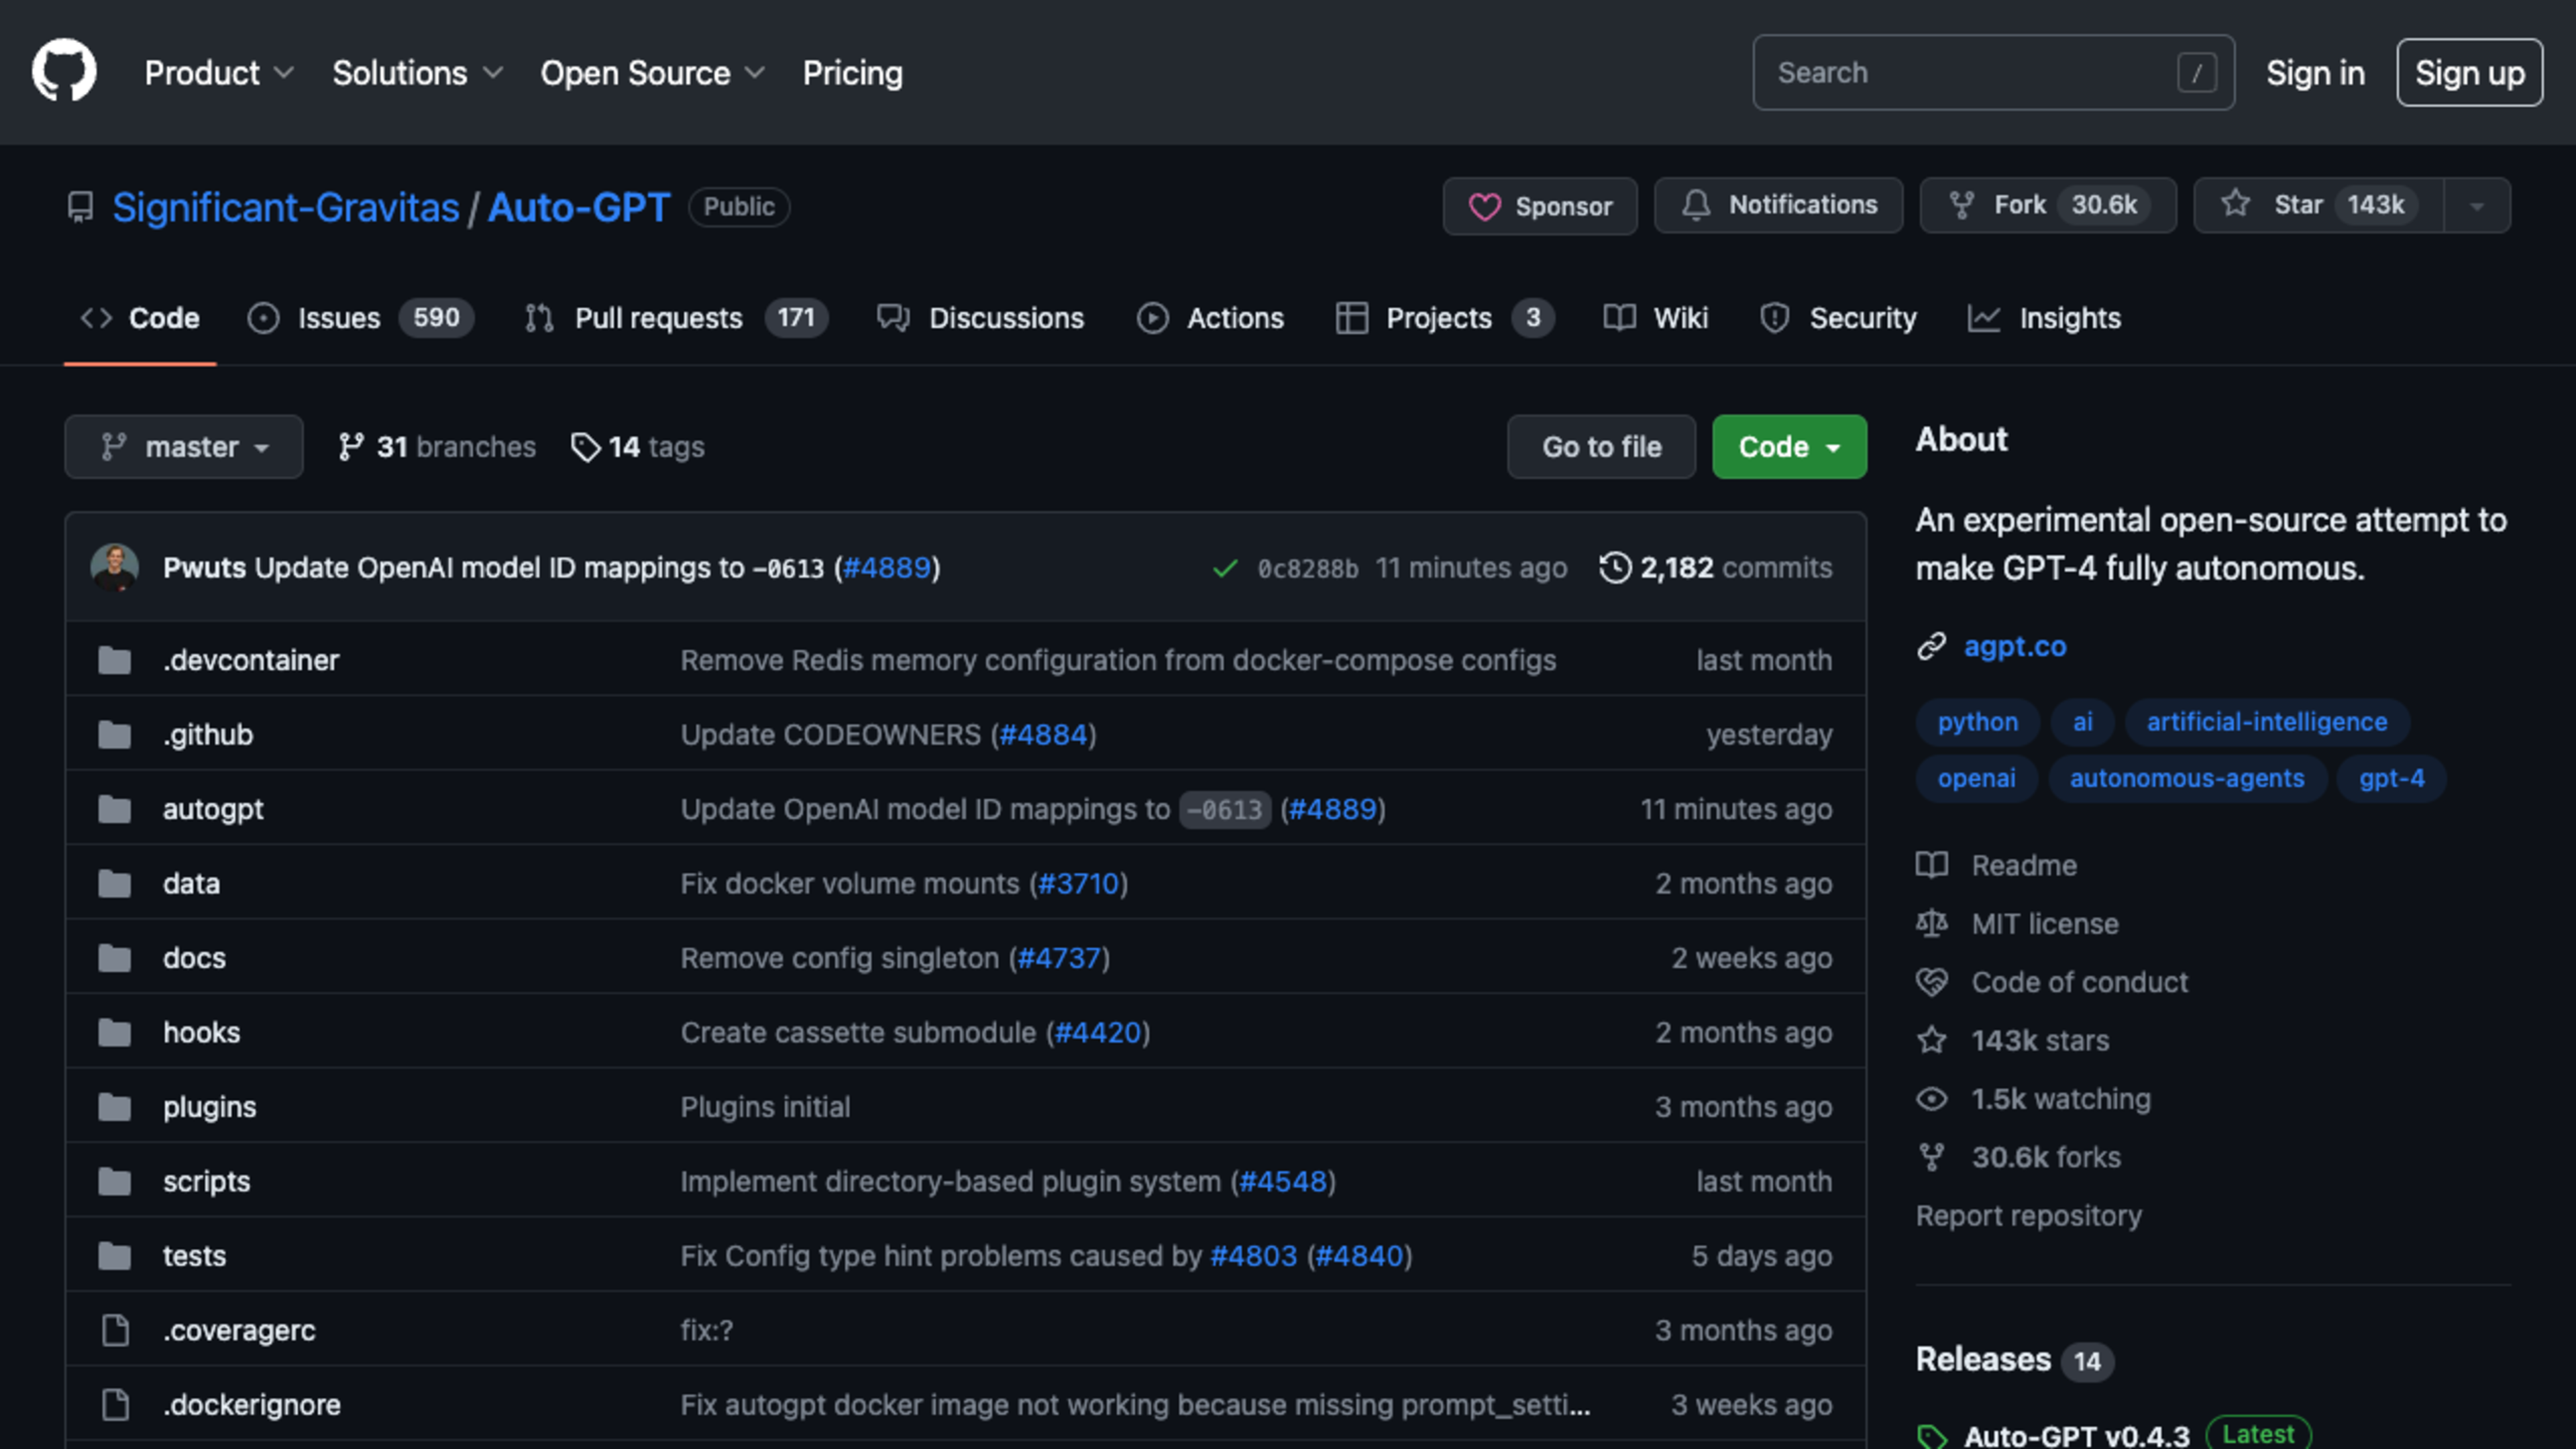Go to the Pricing page
Viewport: 2576px width, 1449px height.
tap(852, 73)
